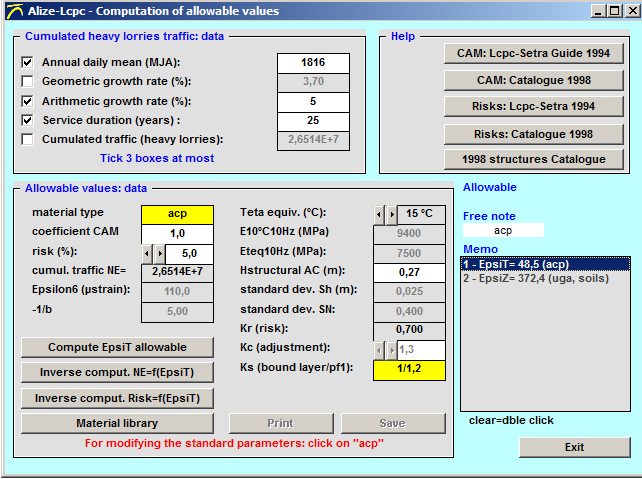
Task: Click Eteq10Hz field 7500
Action: [409, 253]
